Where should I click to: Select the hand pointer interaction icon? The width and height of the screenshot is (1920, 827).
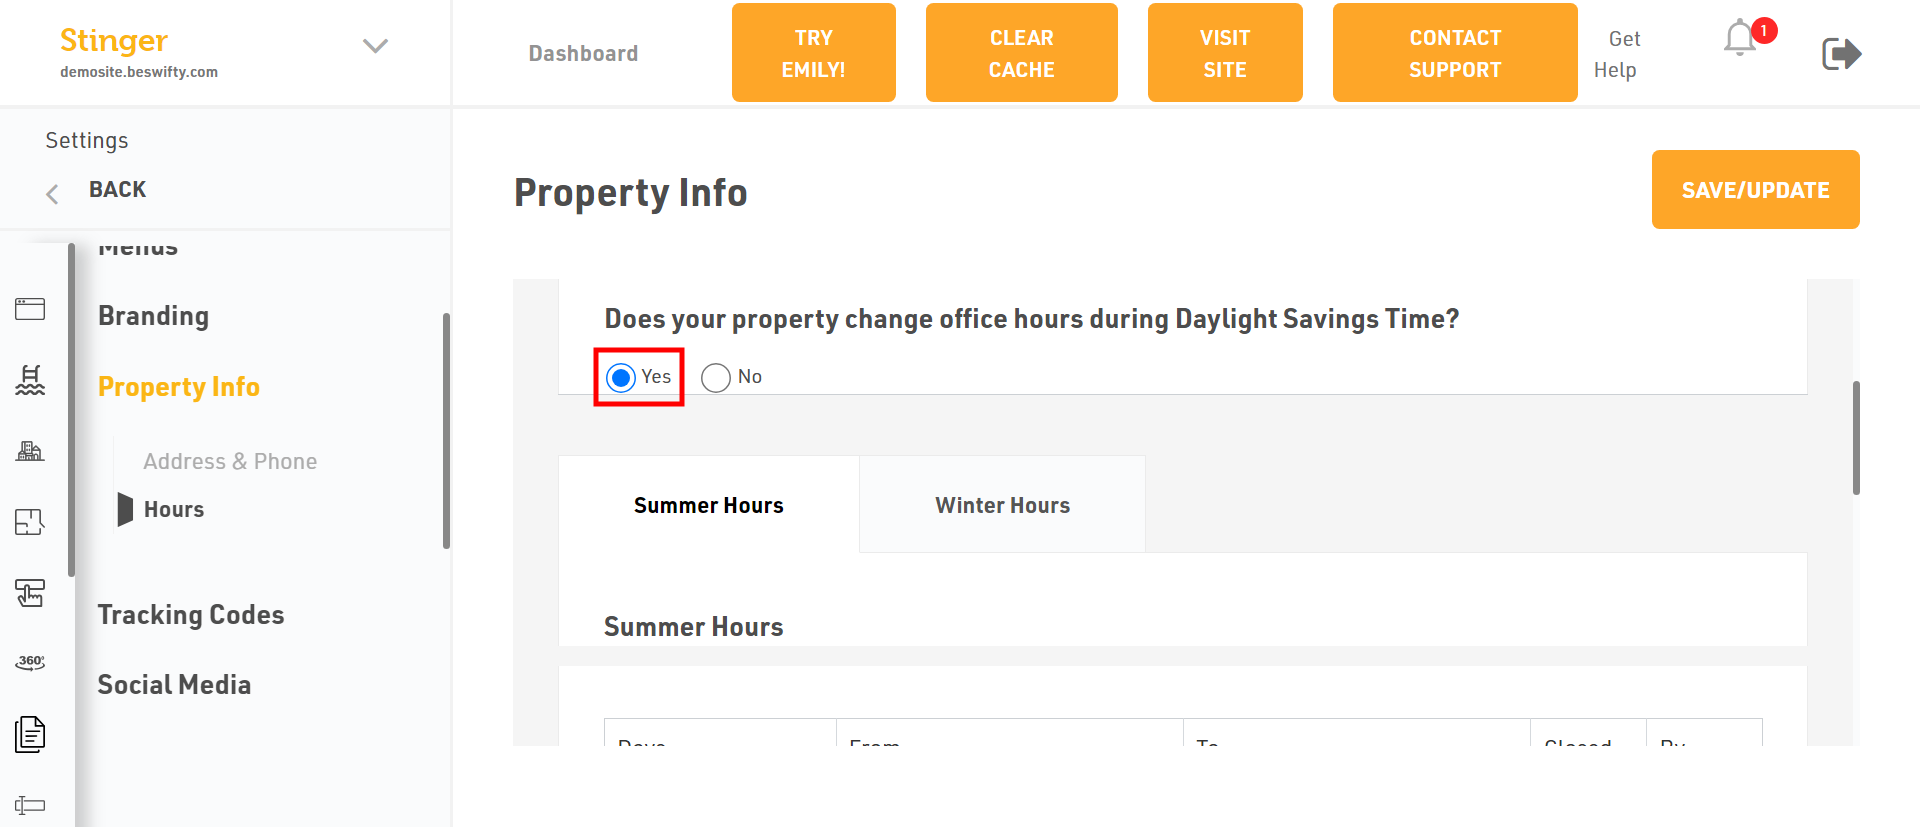click(x=30, y=593)
